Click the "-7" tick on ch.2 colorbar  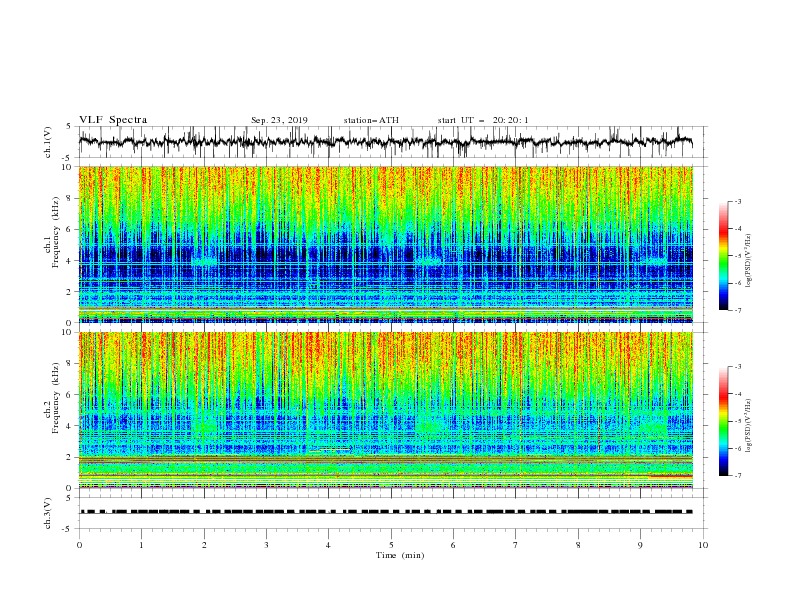pos(738,475)
